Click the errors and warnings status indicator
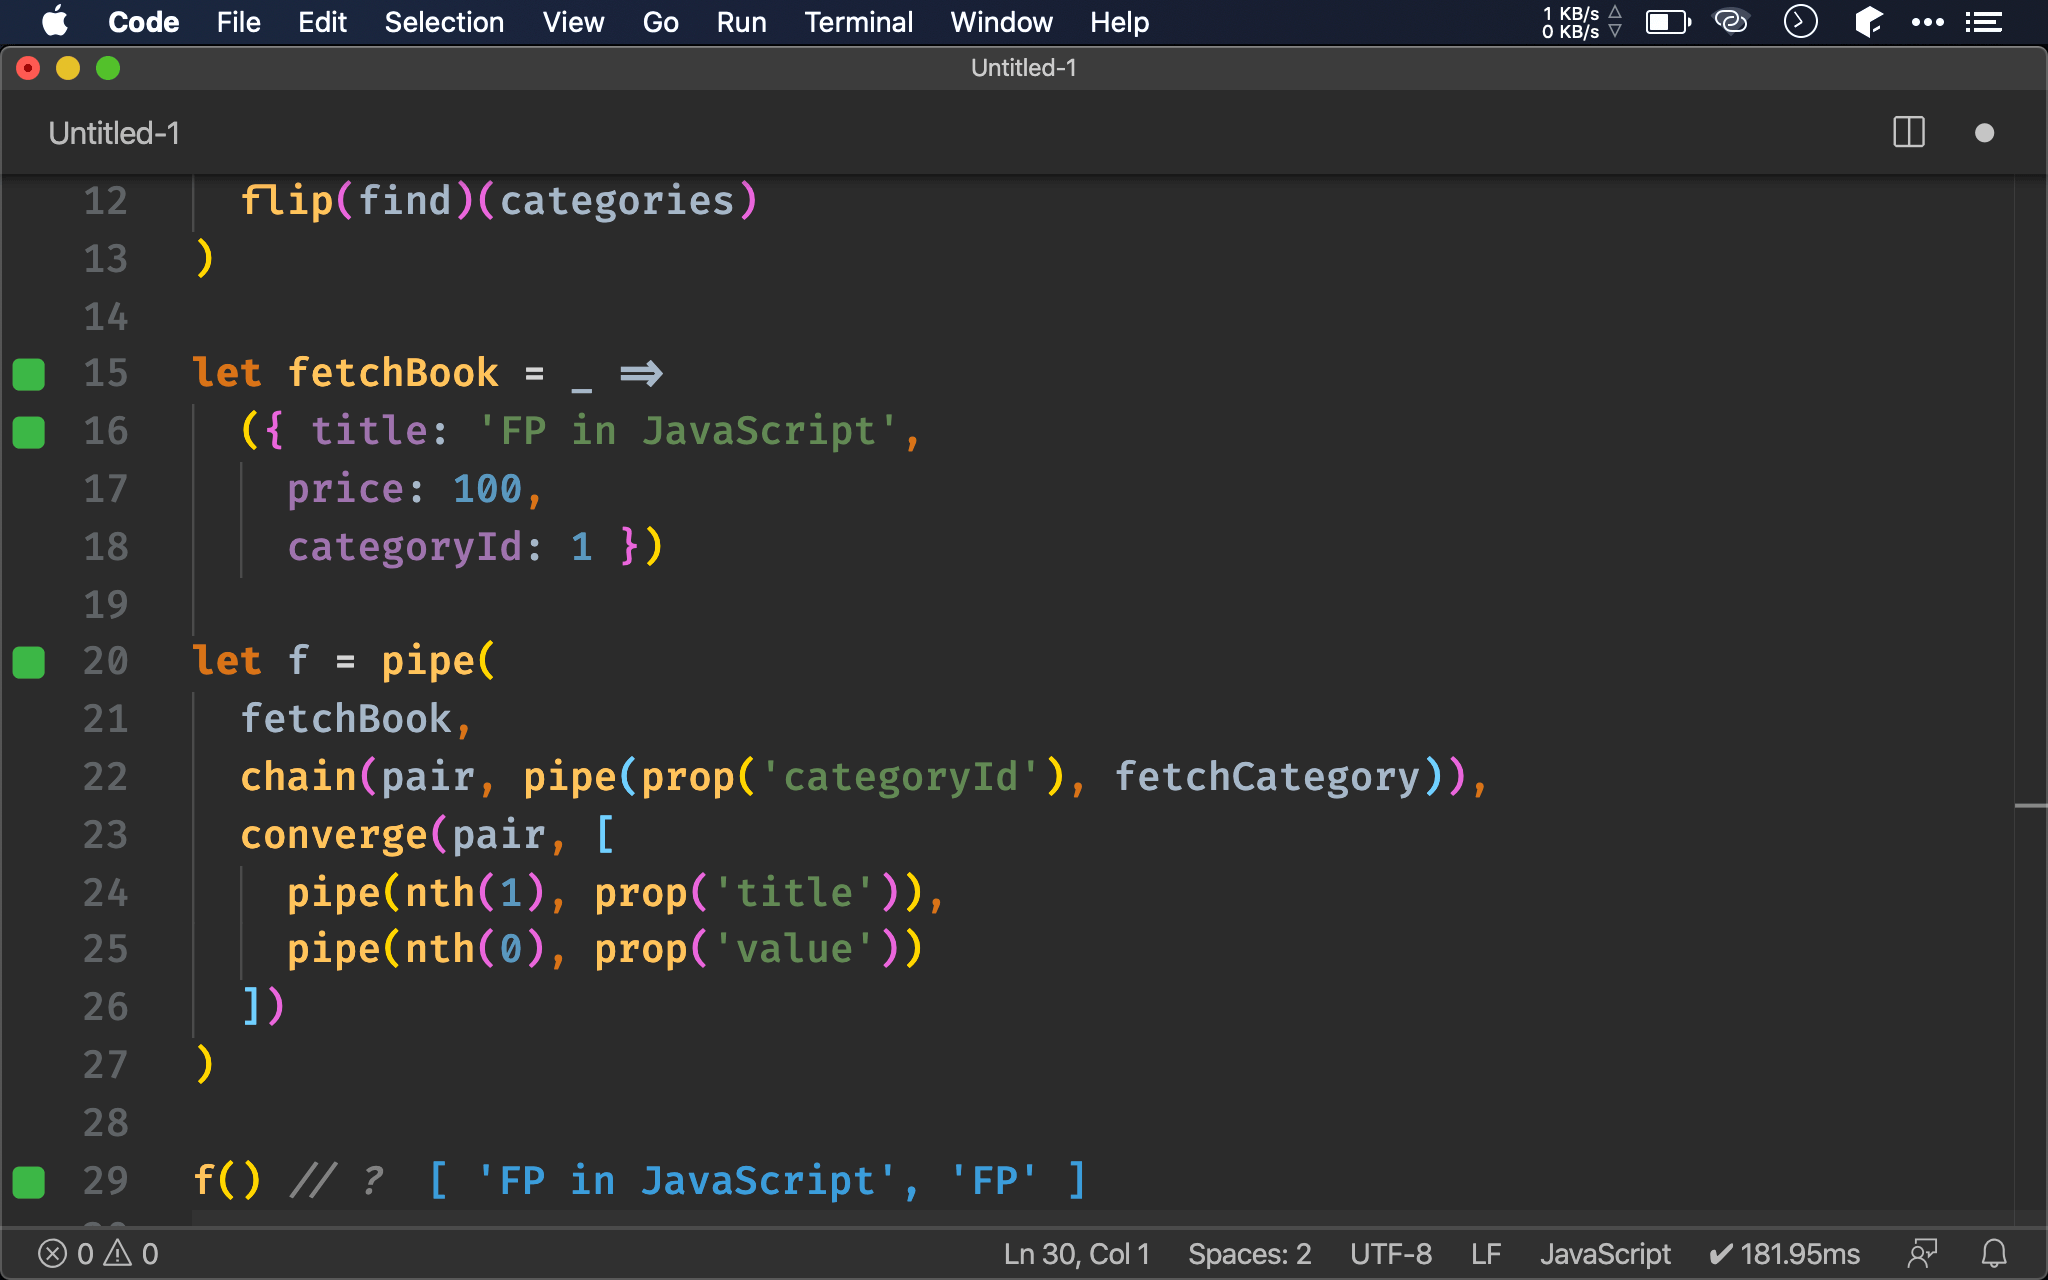The width and height of the screenshot is (2048, 1280). point(98,1254)
